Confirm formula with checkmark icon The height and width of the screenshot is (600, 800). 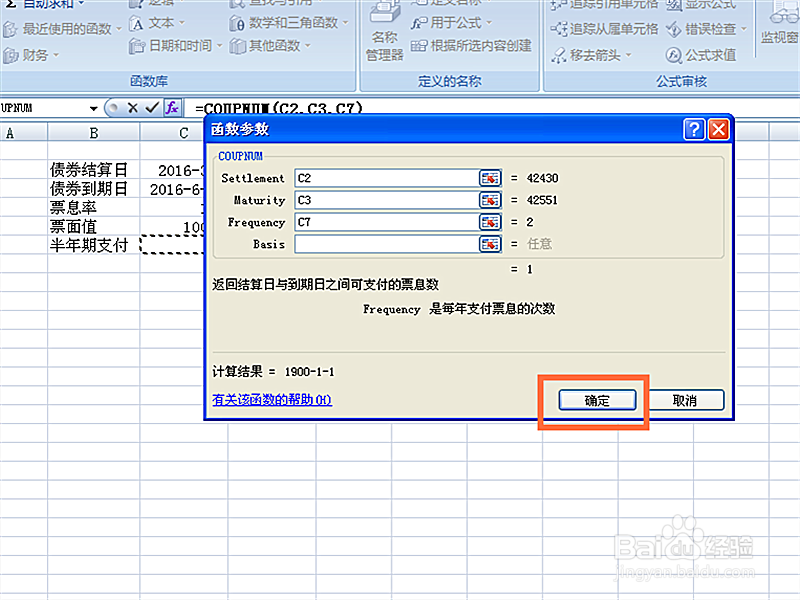[152, 108]
